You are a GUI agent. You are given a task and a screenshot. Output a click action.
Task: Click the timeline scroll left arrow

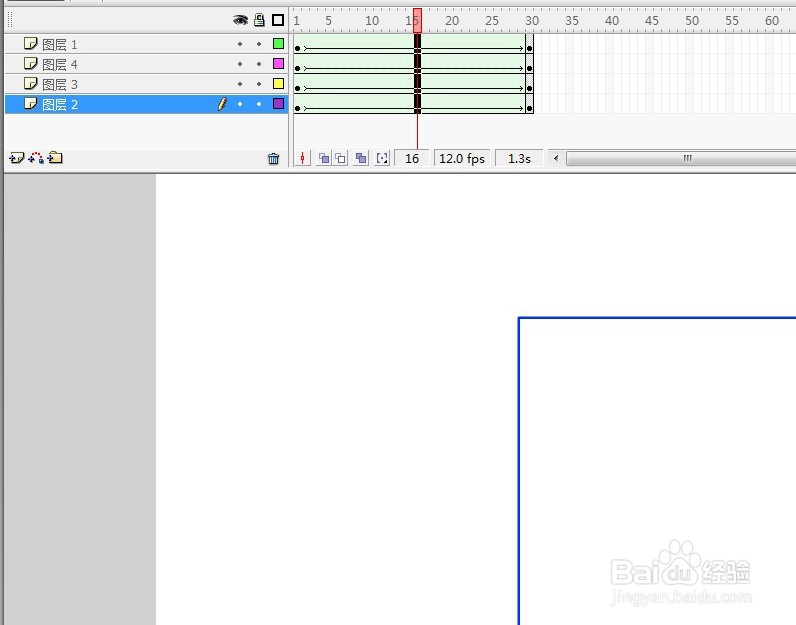click(556, 158)
